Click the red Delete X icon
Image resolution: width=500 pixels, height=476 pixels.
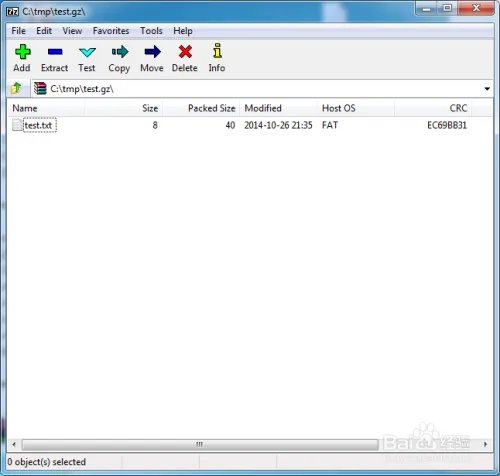185,52
